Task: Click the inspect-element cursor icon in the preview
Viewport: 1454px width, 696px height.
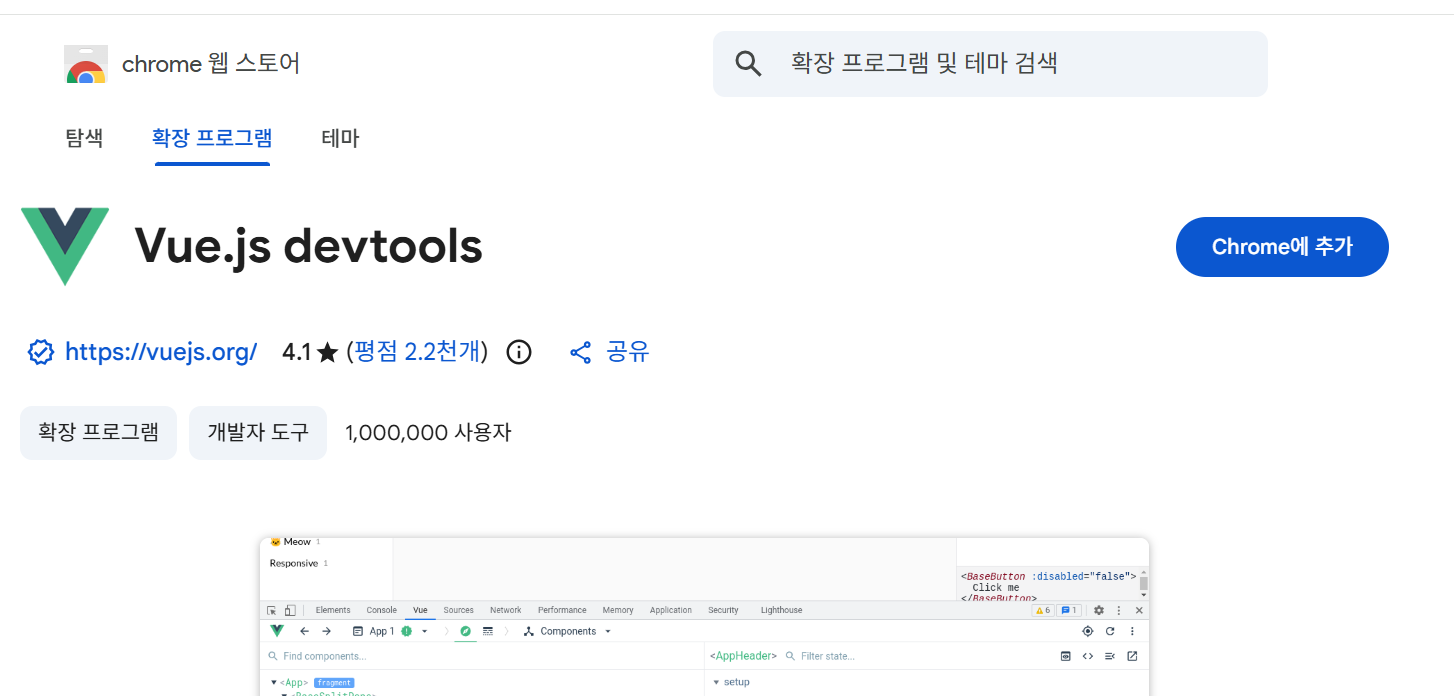Action: [x=271, y=610]
